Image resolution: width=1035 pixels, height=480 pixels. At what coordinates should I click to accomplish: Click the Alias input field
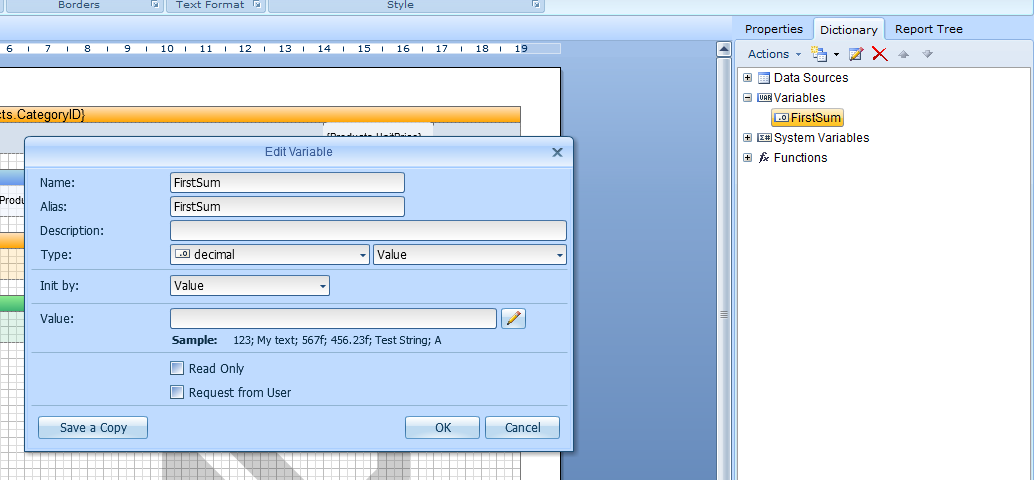287,207
